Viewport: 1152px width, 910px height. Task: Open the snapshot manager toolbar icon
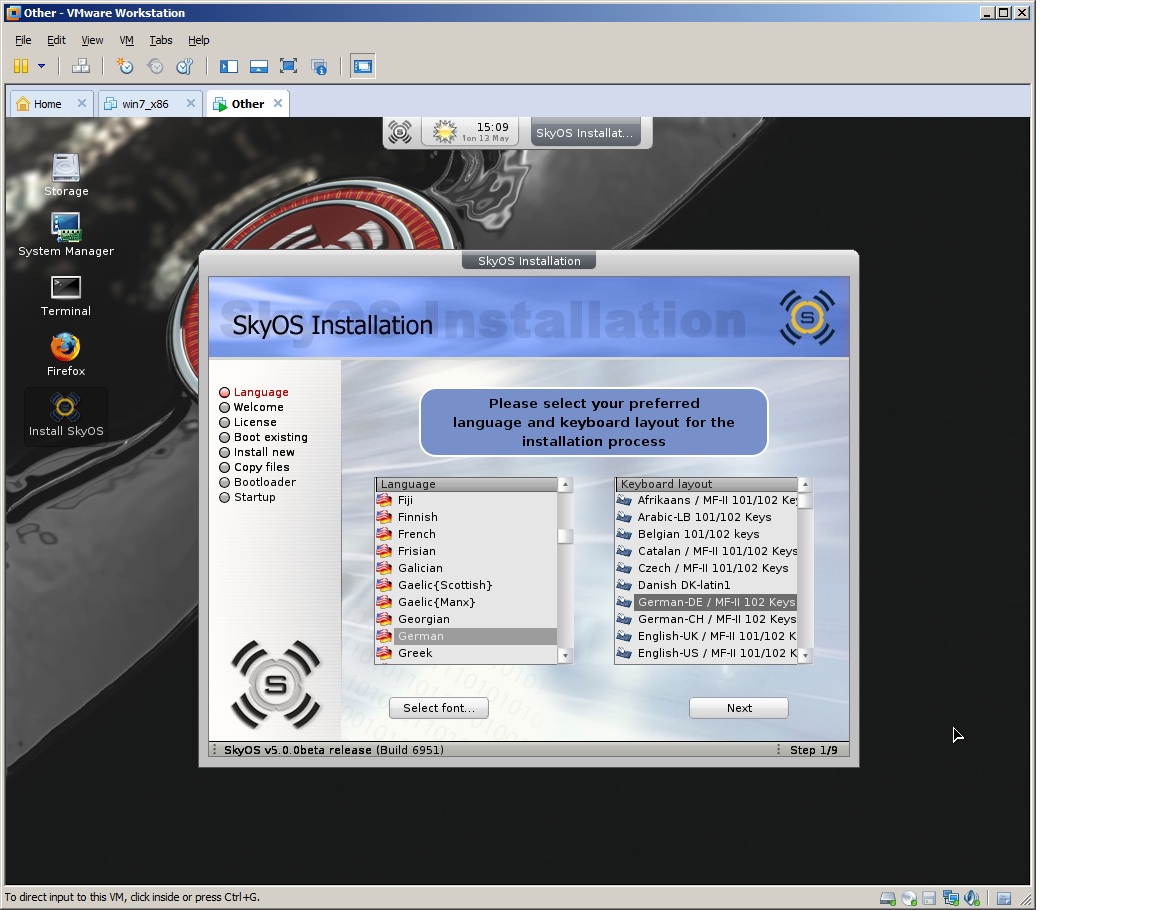[x=184, y=66]
